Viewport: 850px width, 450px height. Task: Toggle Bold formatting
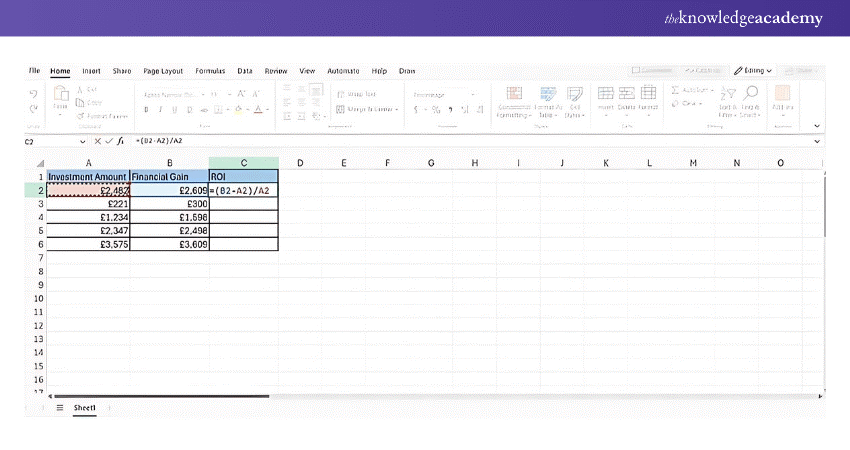click(x=146, y=109)
